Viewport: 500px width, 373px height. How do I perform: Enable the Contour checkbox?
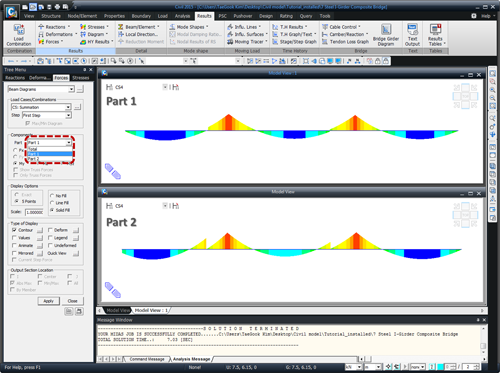coord(14,230)
